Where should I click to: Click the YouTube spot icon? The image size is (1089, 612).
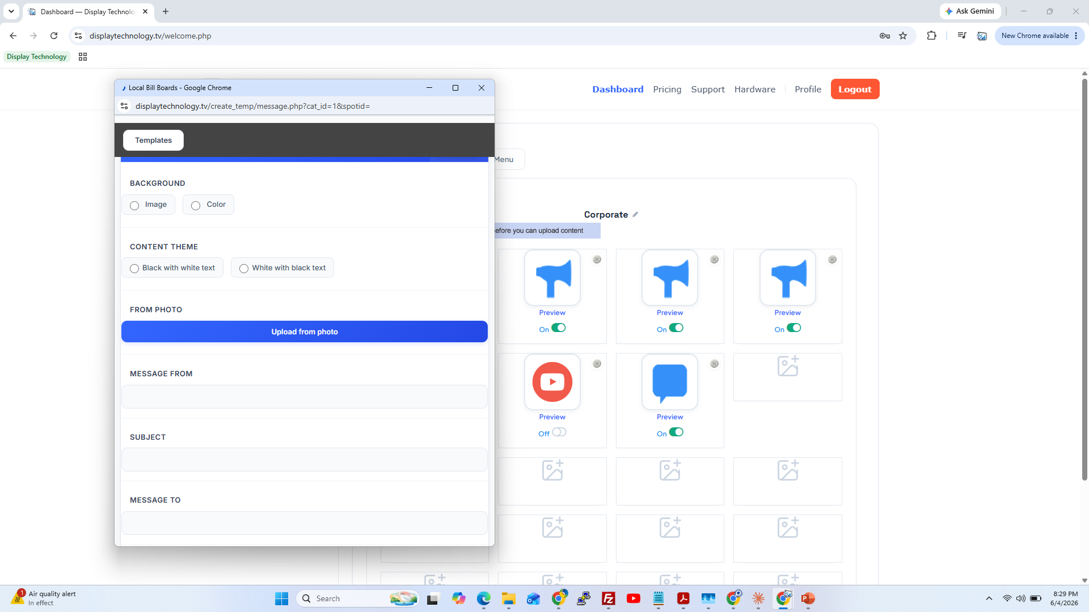coord(552,381)
